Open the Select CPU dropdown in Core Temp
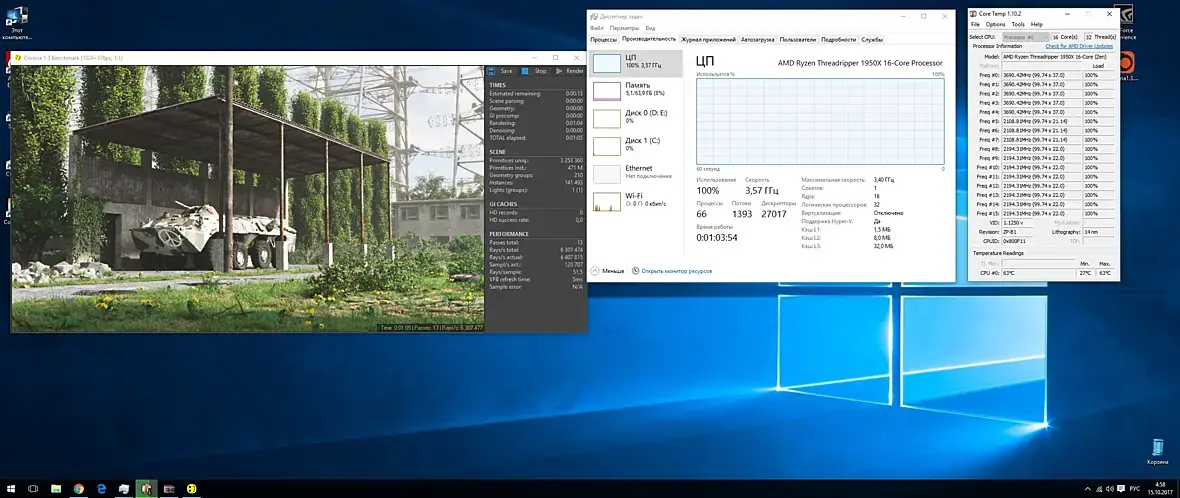 [x=1026, y=36]
